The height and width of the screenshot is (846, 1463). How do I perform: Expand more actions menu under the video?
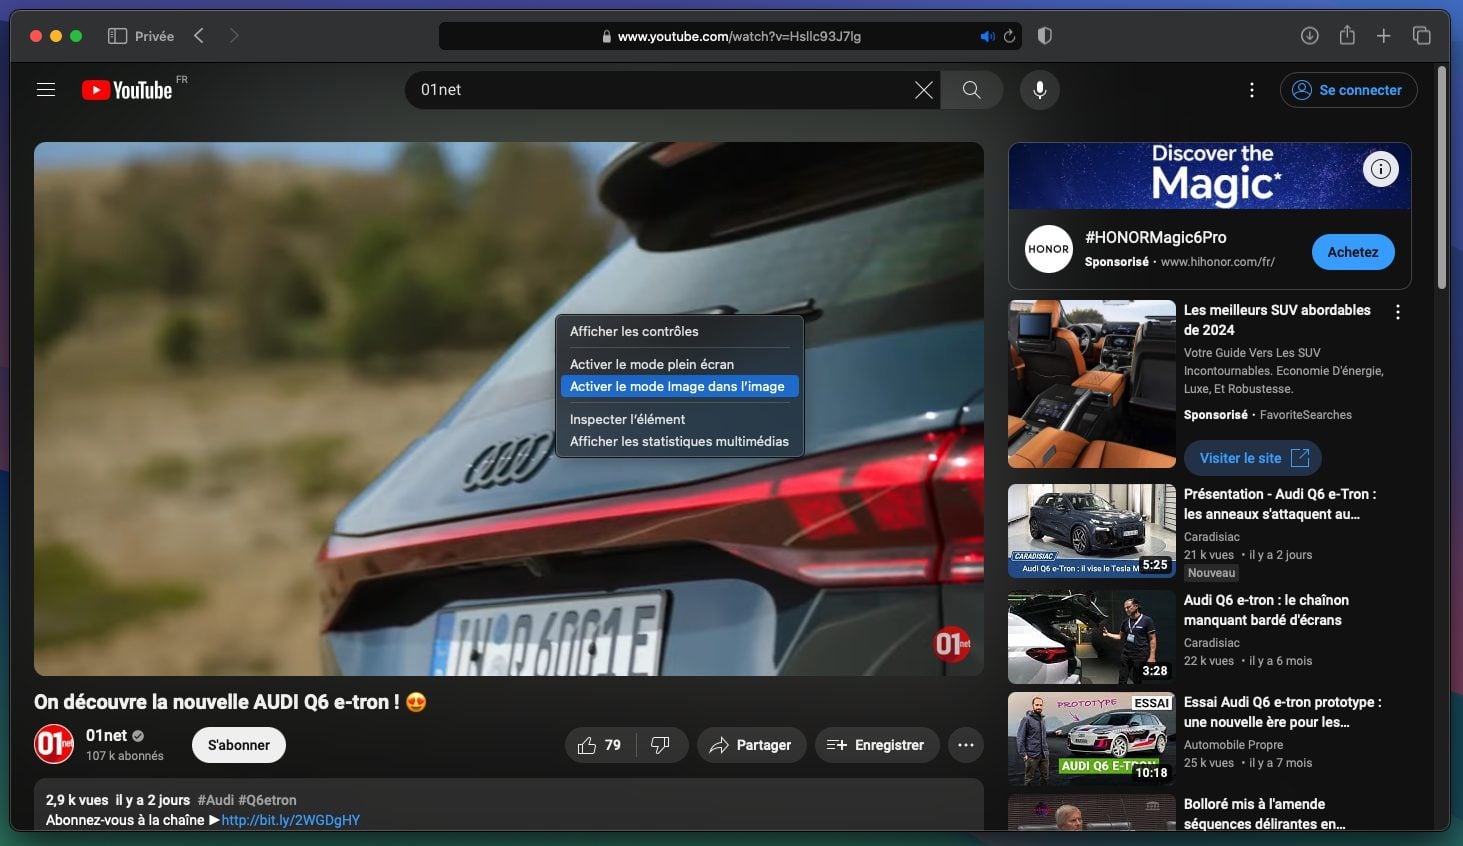point(966,745)
